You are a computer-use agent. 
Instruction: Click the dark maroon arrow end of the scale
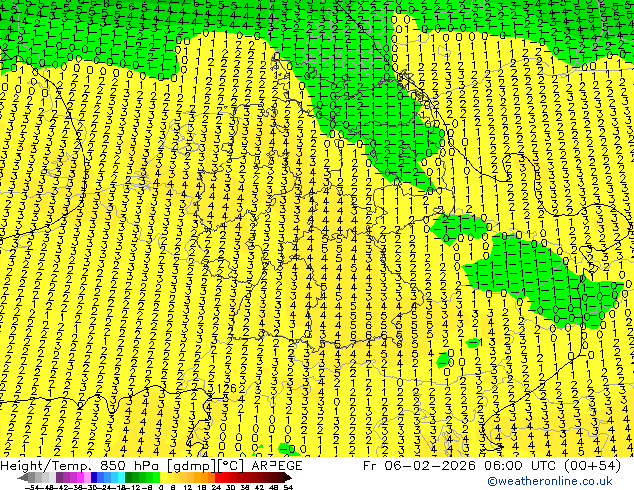(288, 477)
